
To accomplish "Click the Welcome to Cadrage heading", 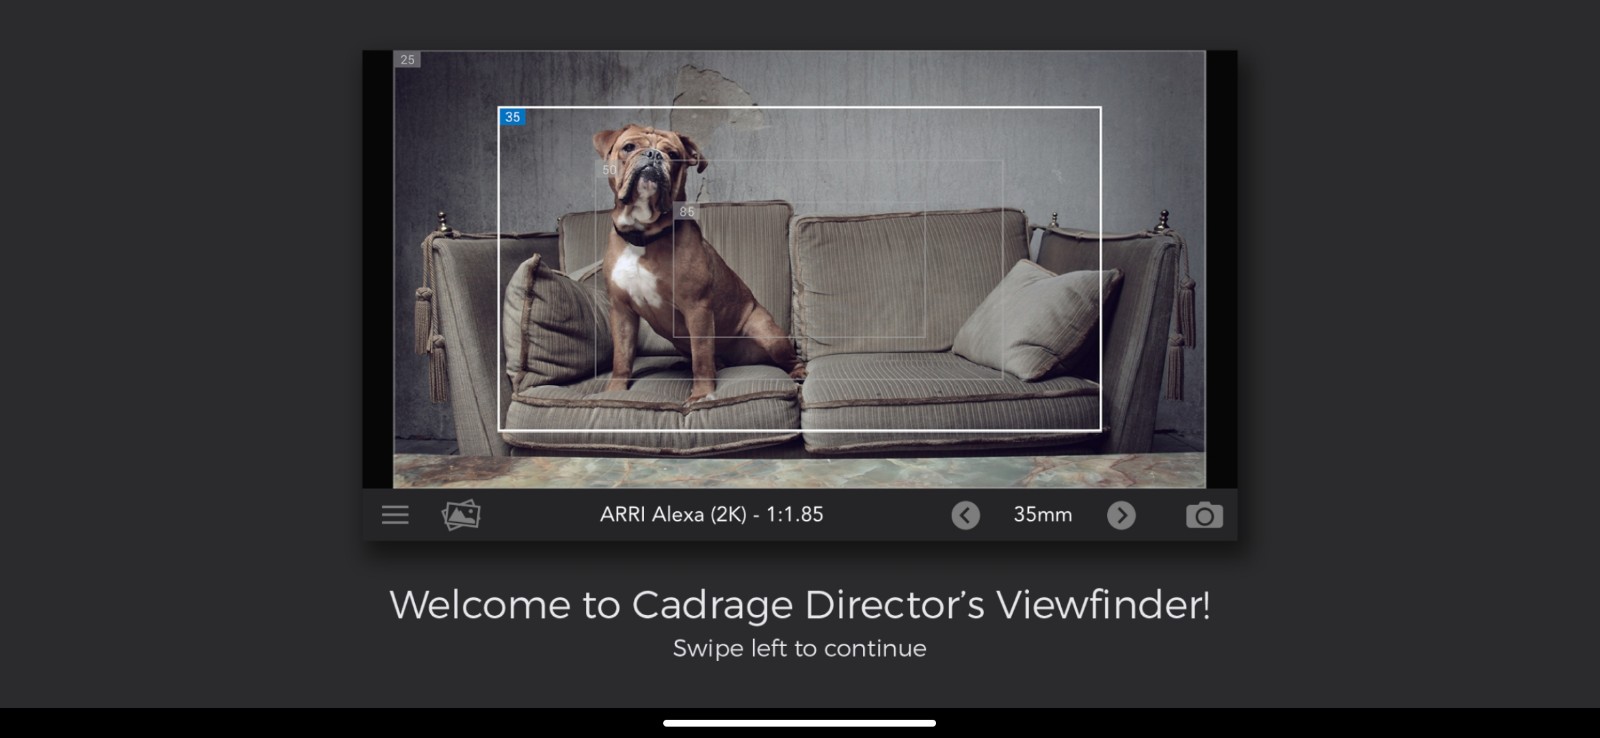I will (799, 605).
